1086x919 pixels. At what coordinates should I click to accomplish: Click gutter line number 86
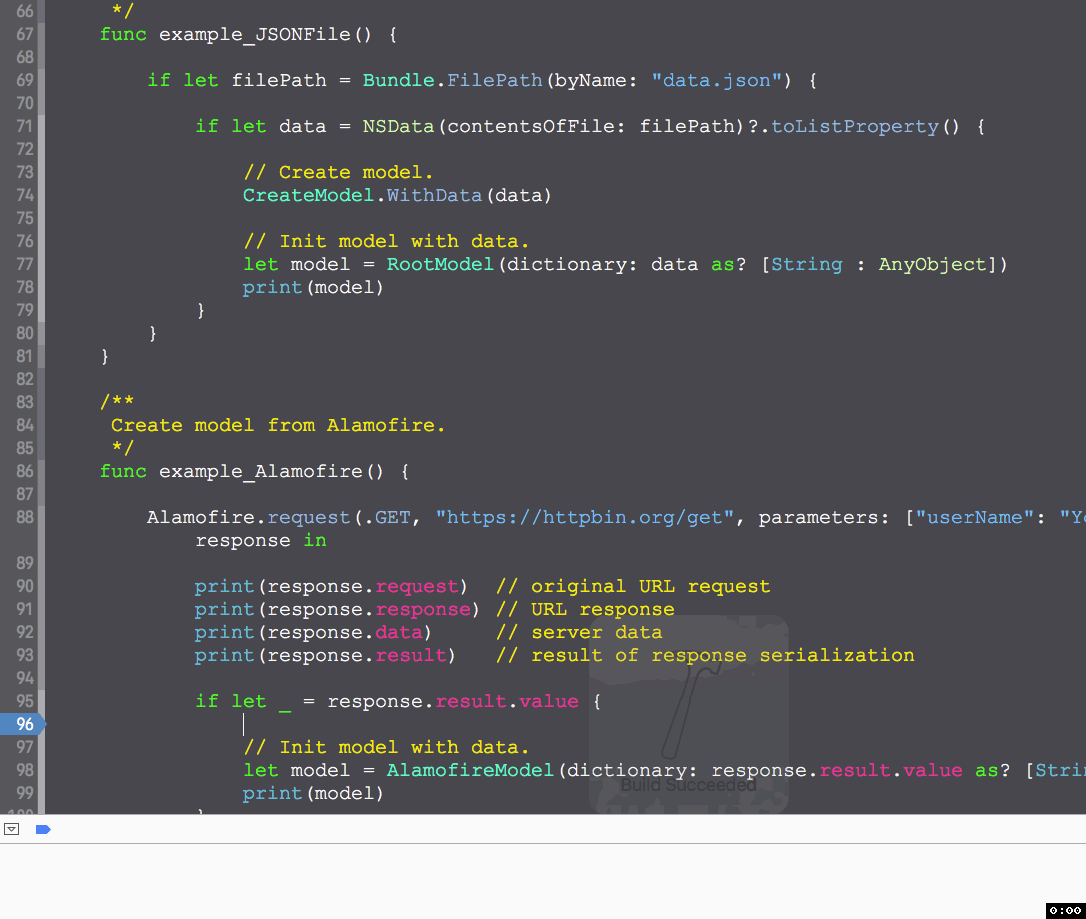coord(25,471)
